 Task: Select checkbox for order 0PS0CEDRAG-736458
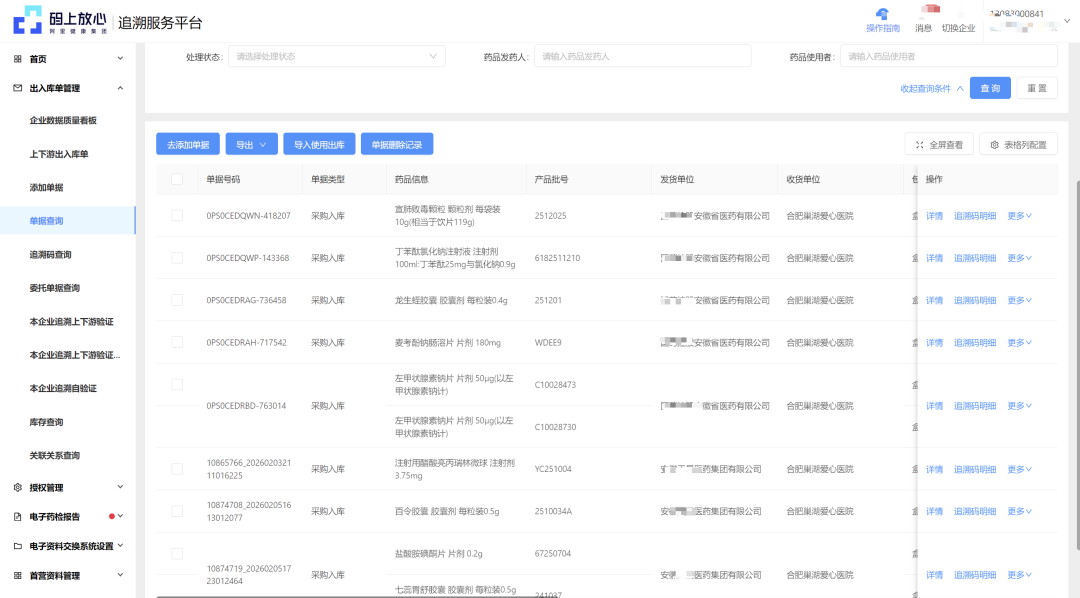pos(177,300)
